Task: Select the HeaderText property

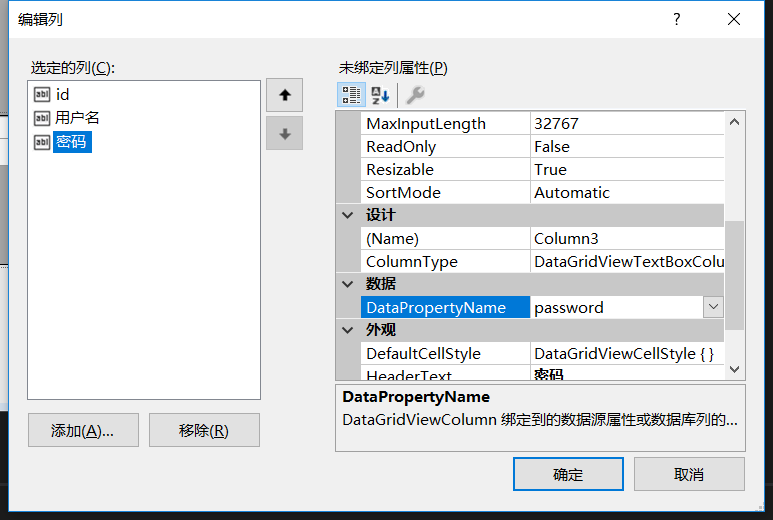Action: click(446, 373)
